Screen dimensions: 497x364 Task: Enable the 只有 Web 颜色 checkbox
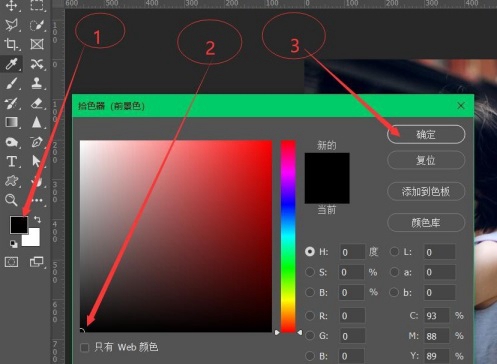point(85,348)
